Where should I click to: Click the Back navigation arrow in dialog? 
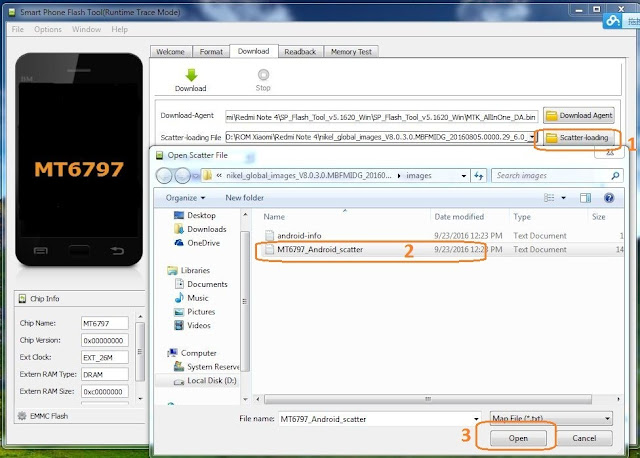(164, 176)
